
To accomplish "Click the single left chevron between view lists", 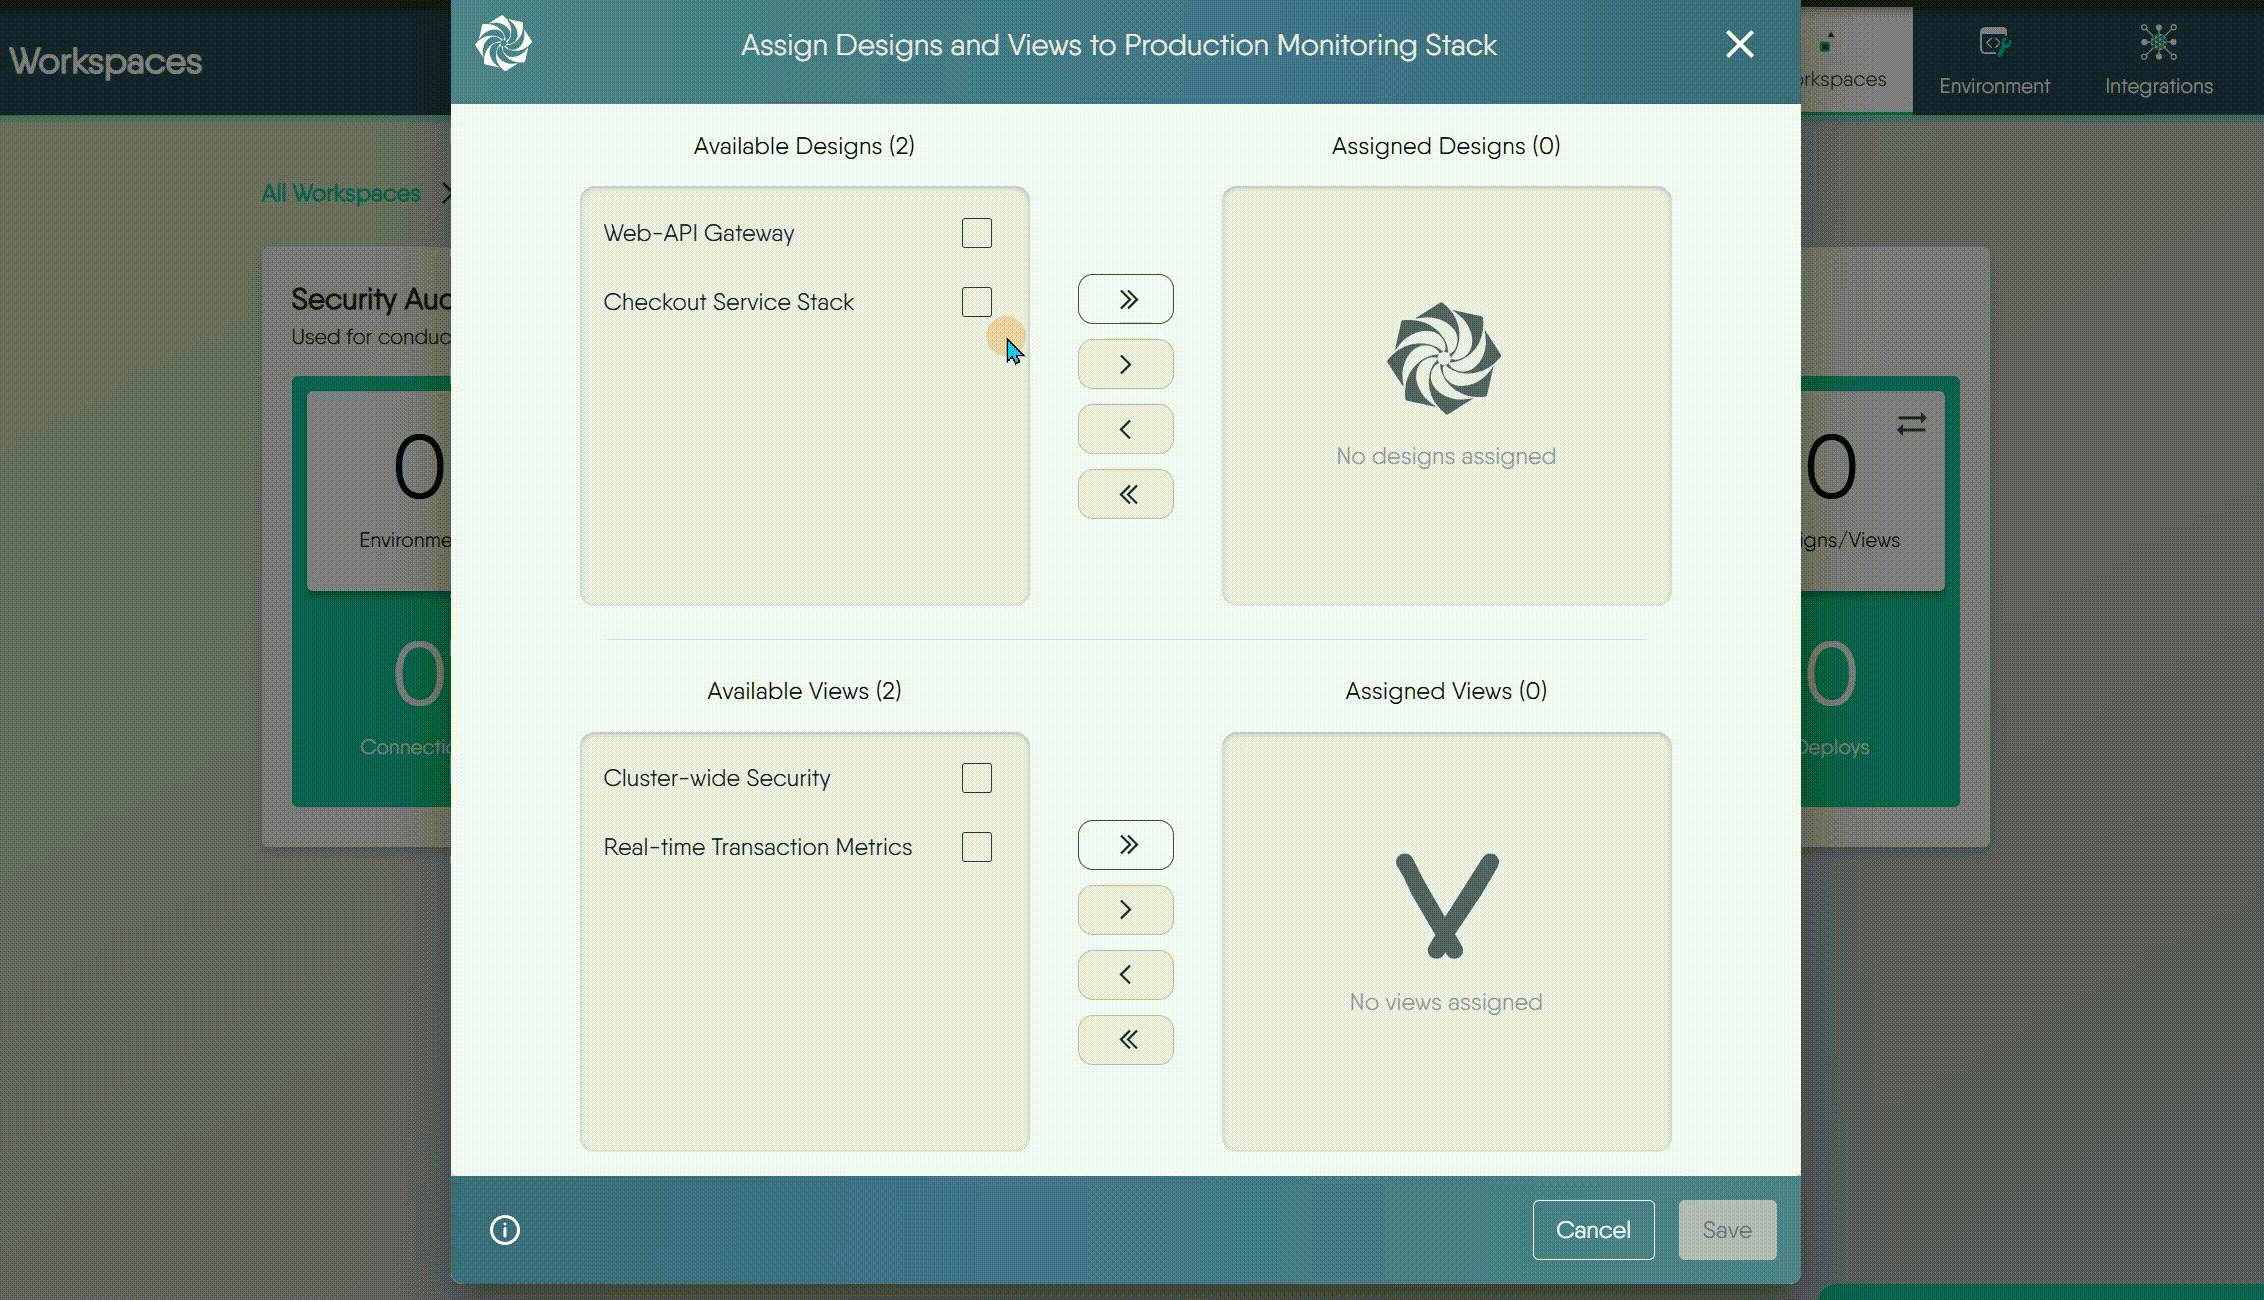I will click(x=1125, y=974).
